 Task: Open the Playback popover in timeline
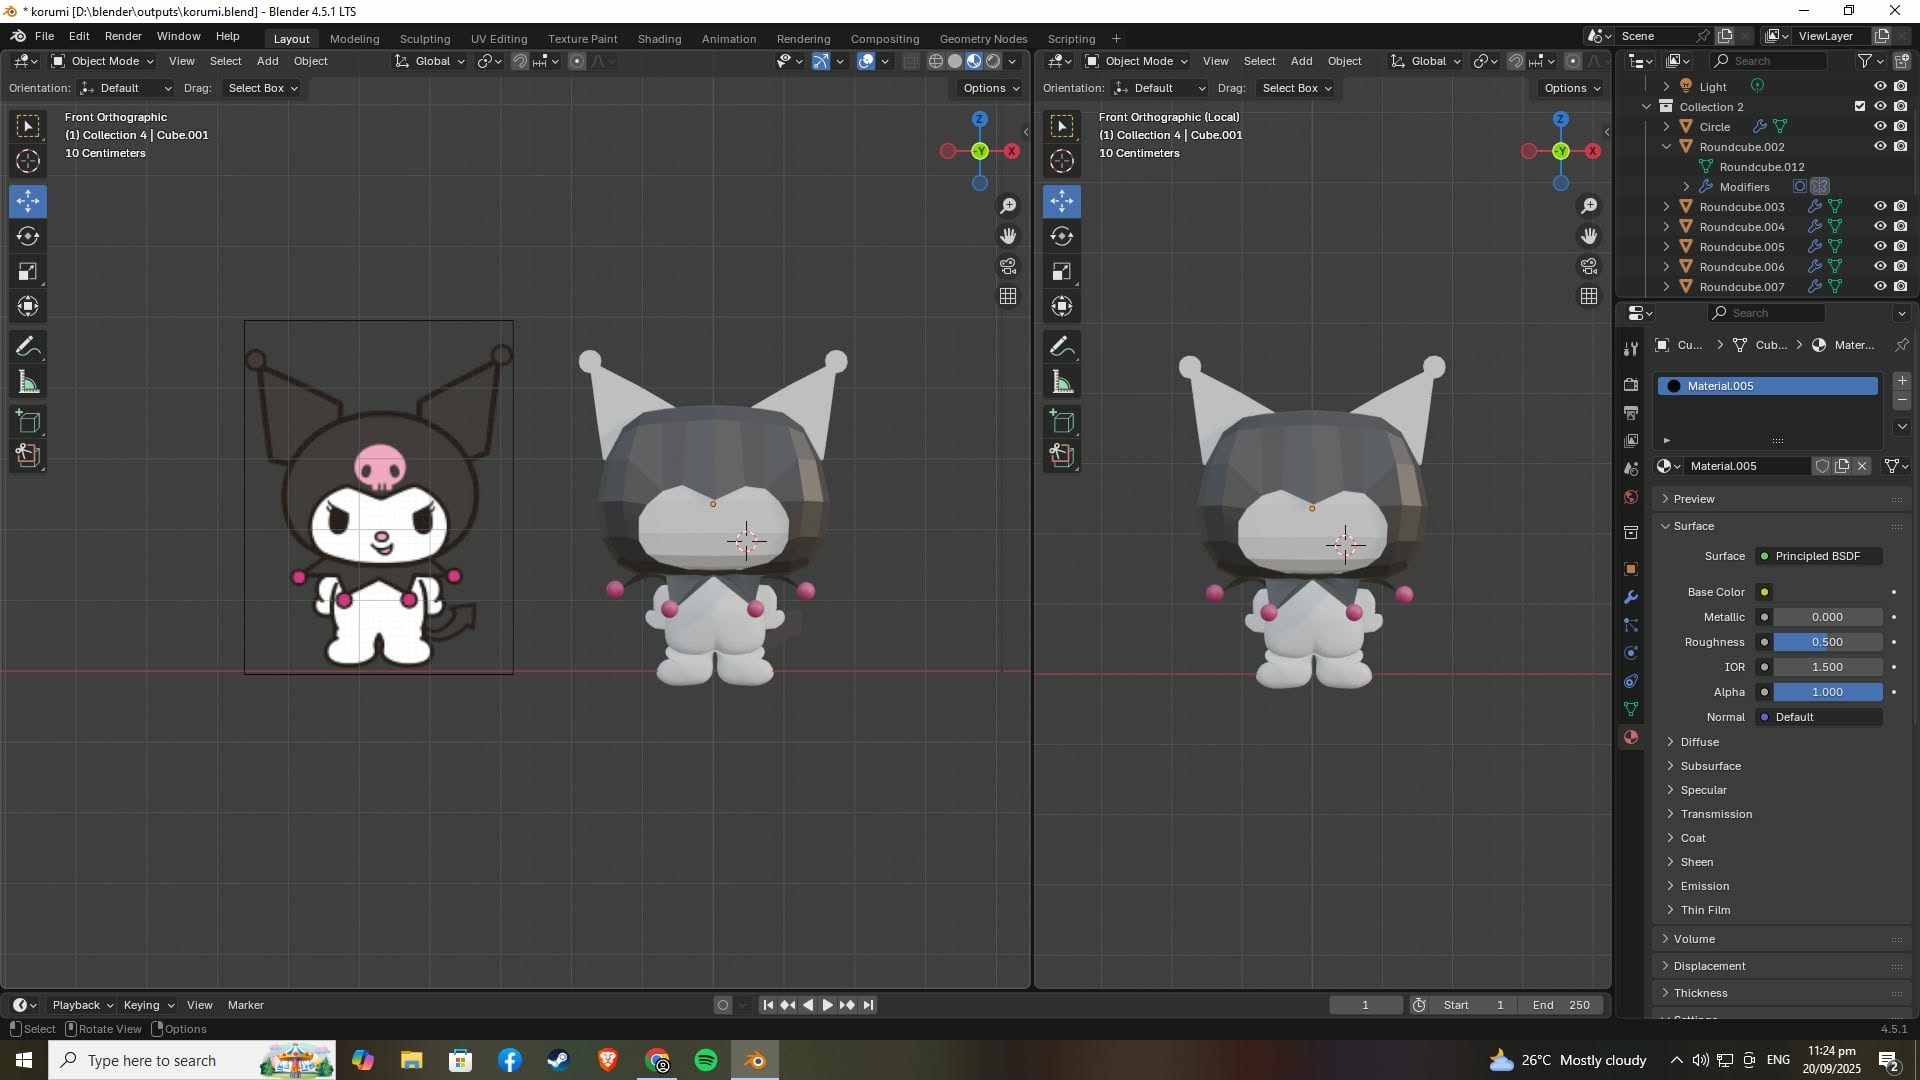[81, 1005]
